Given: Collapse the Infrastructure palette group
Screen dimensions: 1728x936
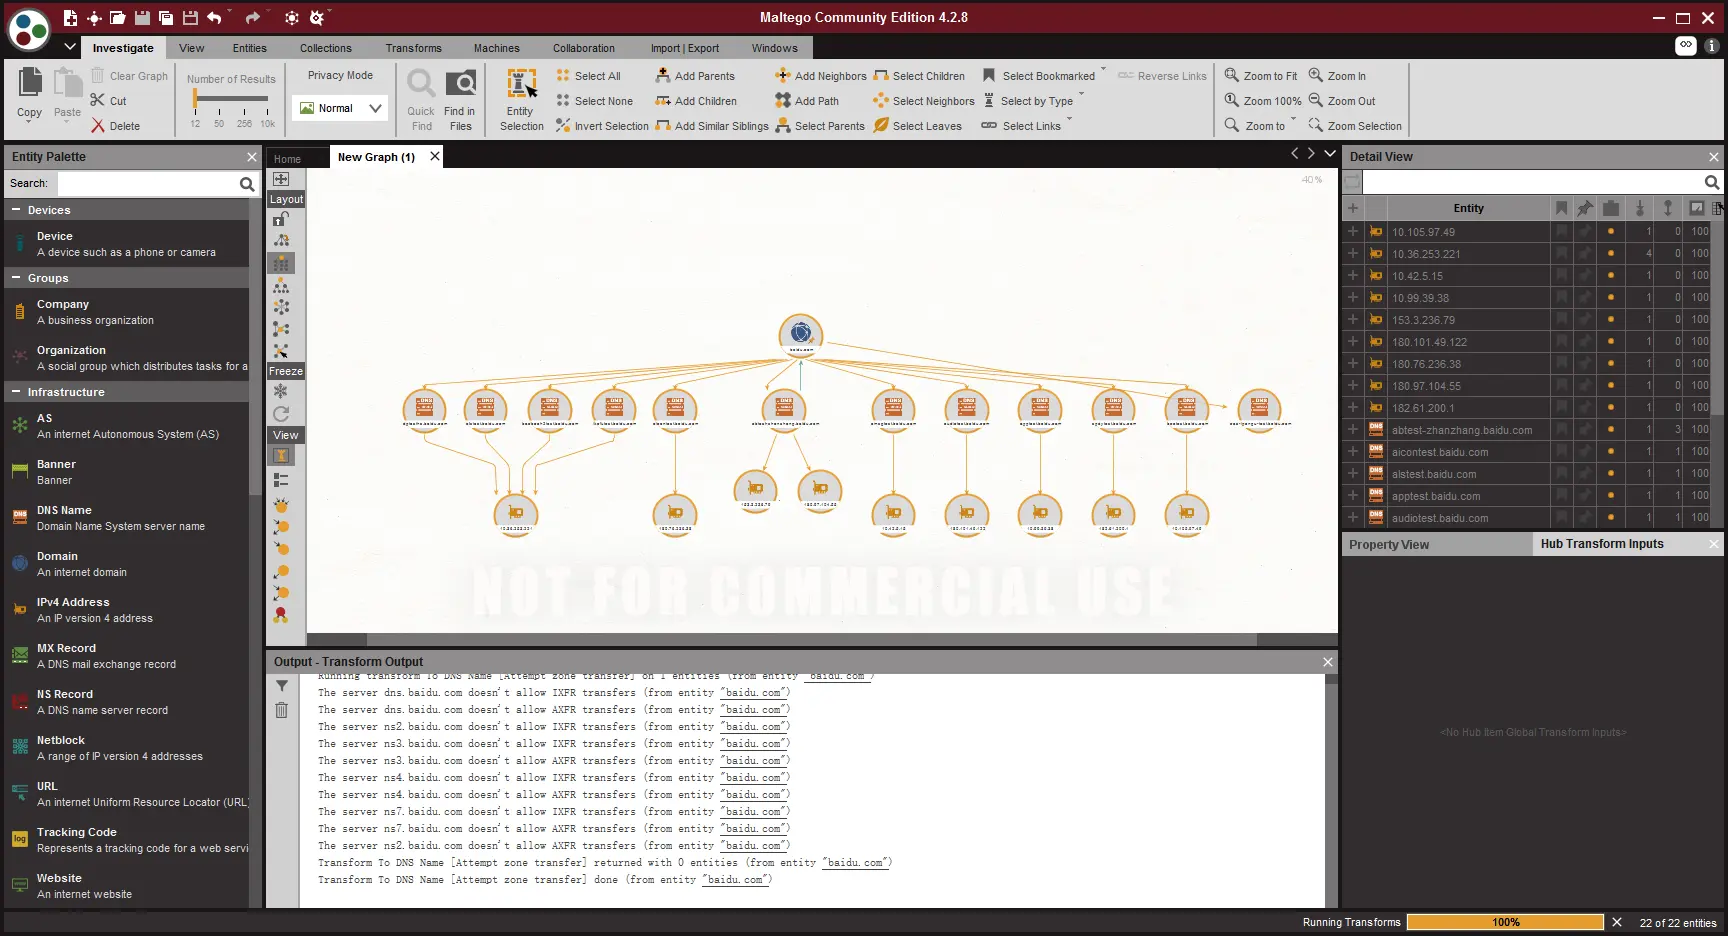Looking at the screenshot, I should [x=16, y=392].
